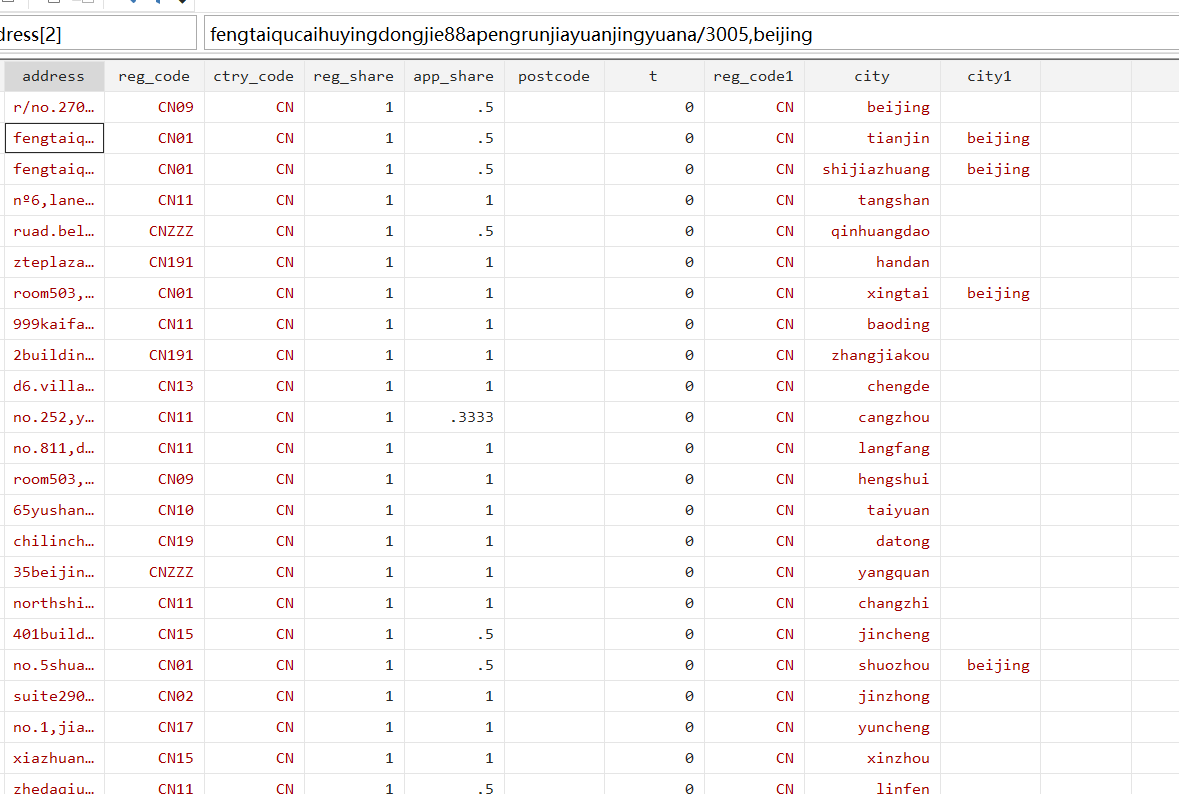This screenshot has height=794, width=1179.
Task: Select the city cell 'tianjin'
Action: coord(872,138)
